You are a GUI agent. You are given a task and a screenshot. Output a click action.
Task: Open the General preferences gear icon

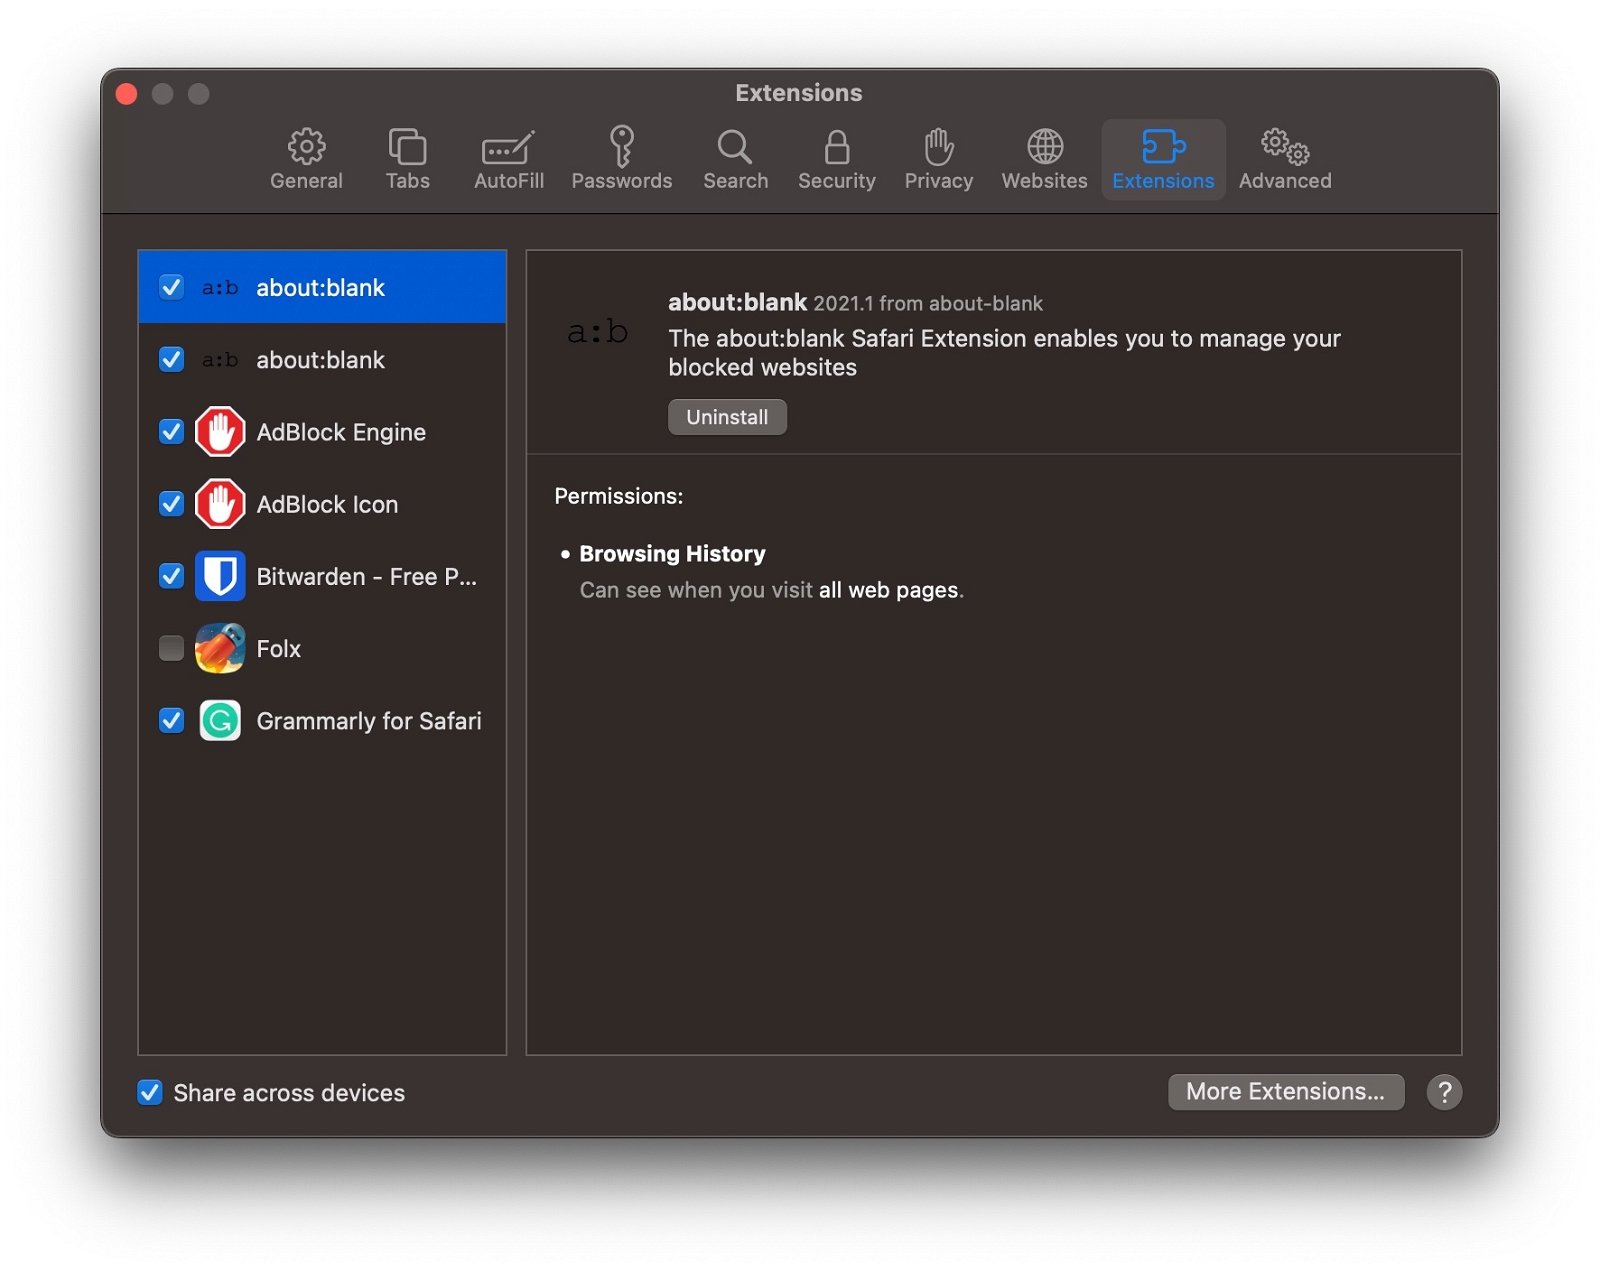tap(306, 147)
